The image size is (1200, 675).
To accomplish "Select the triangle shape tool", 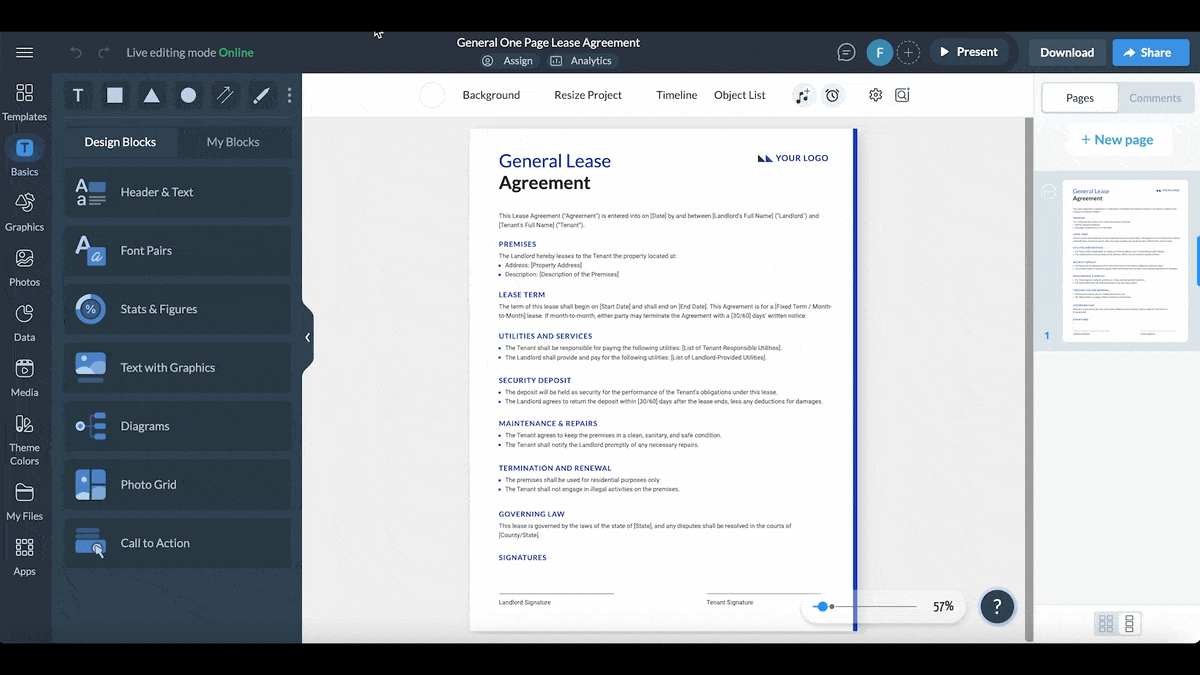I will pyautogui.click(x=151, y=95).
